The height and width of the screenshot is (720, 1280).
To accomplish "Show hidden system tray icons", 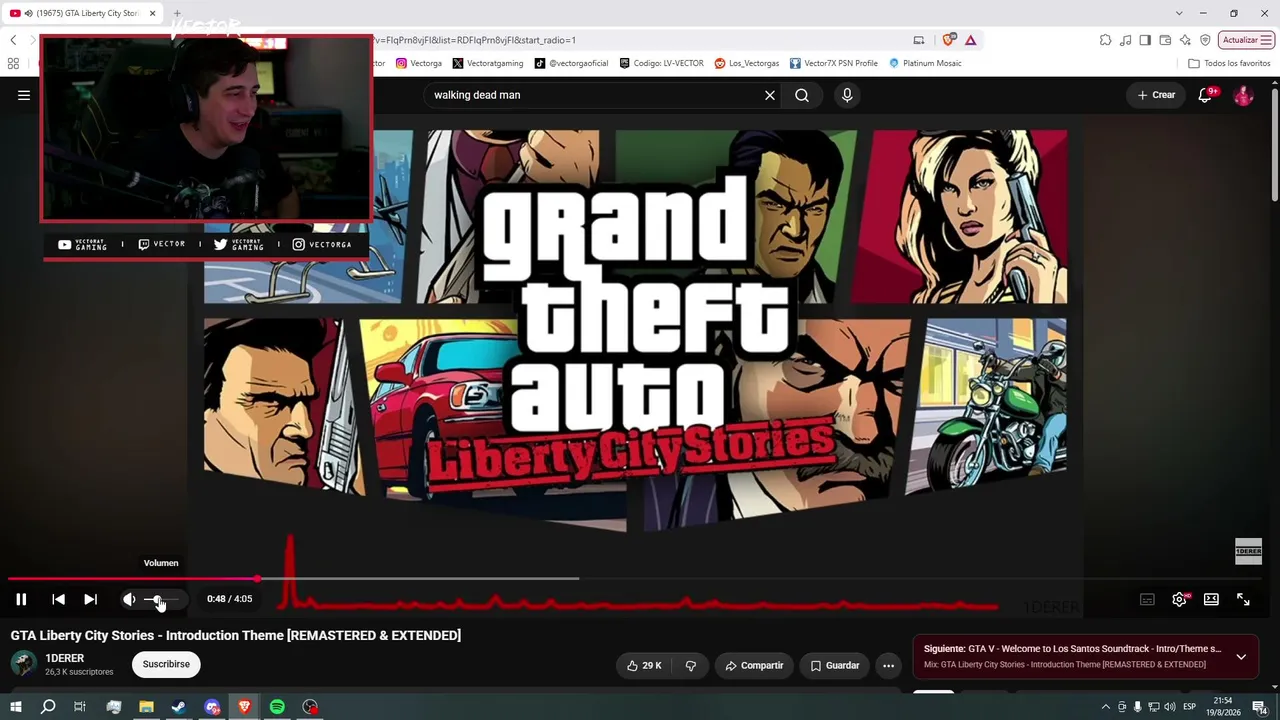I will (1105, 707).
